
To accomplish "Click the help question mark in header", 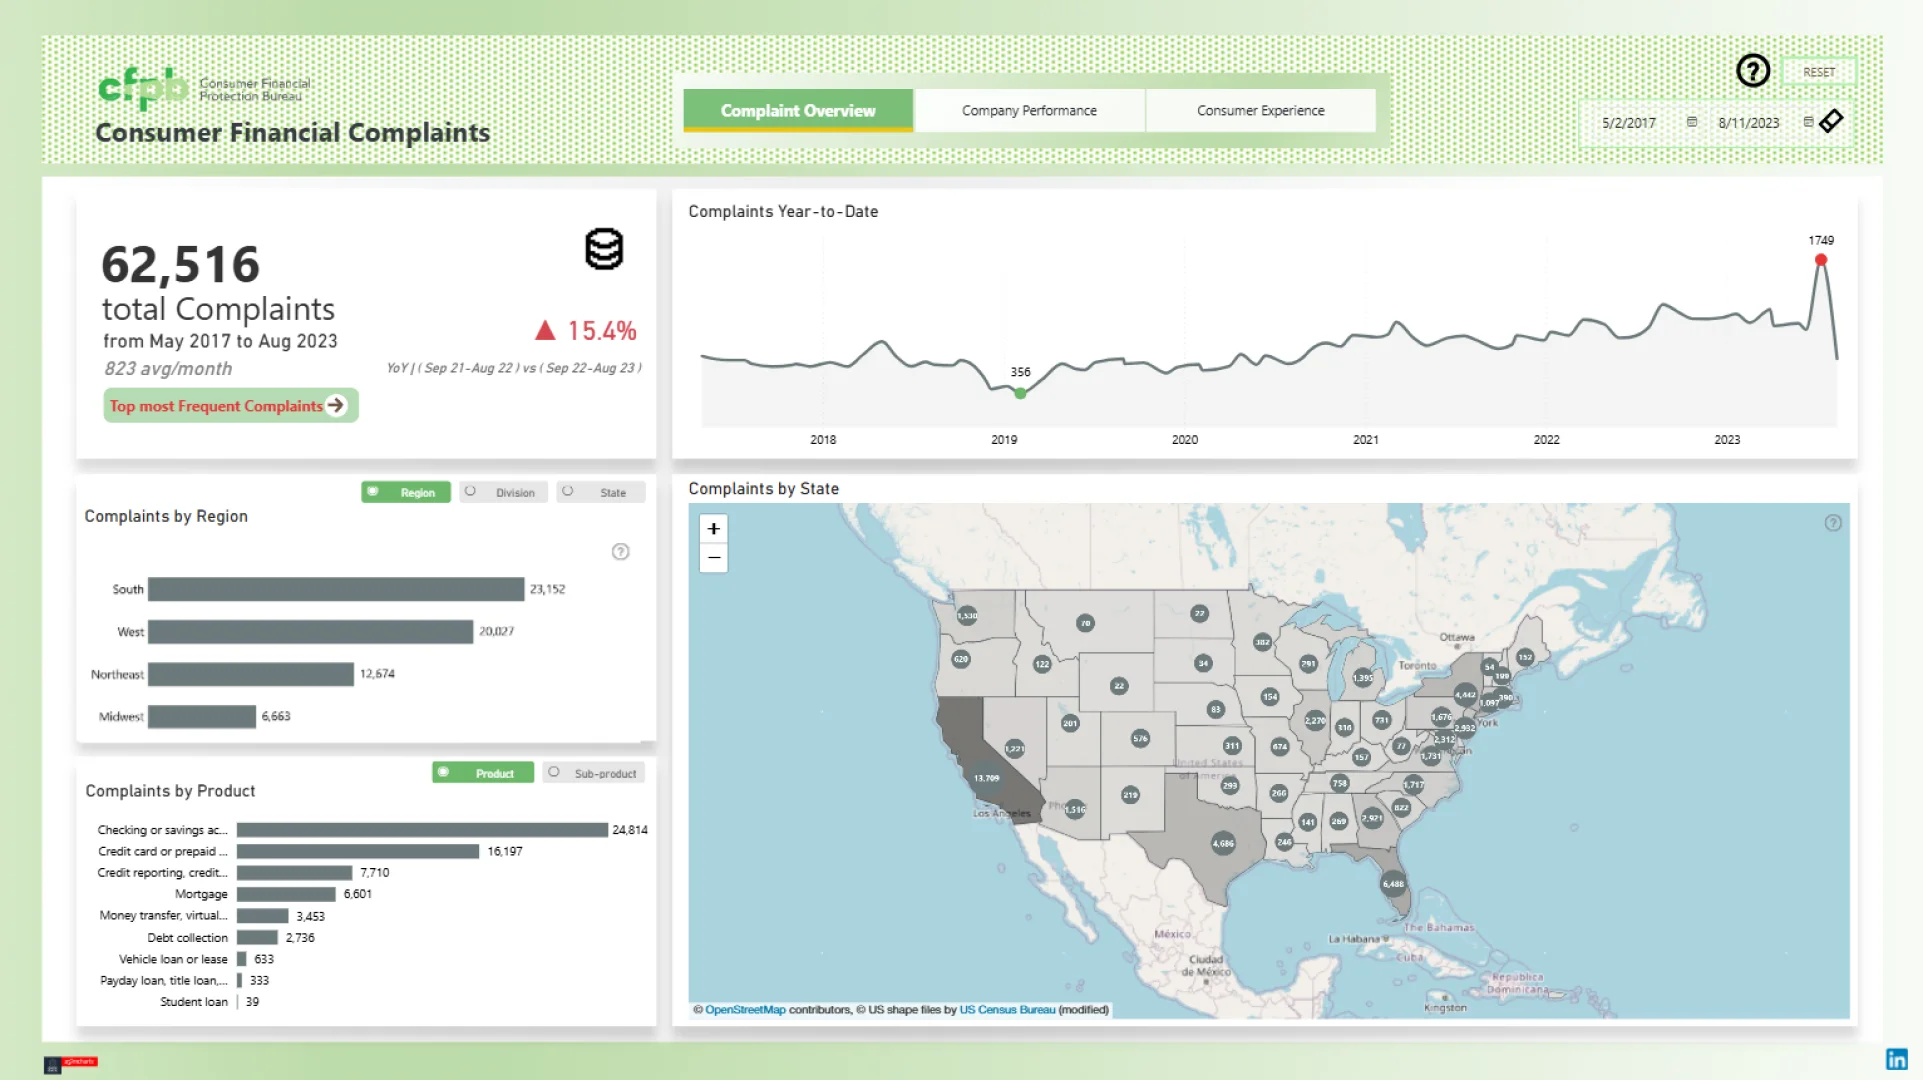I will (x=1752, y=71).
